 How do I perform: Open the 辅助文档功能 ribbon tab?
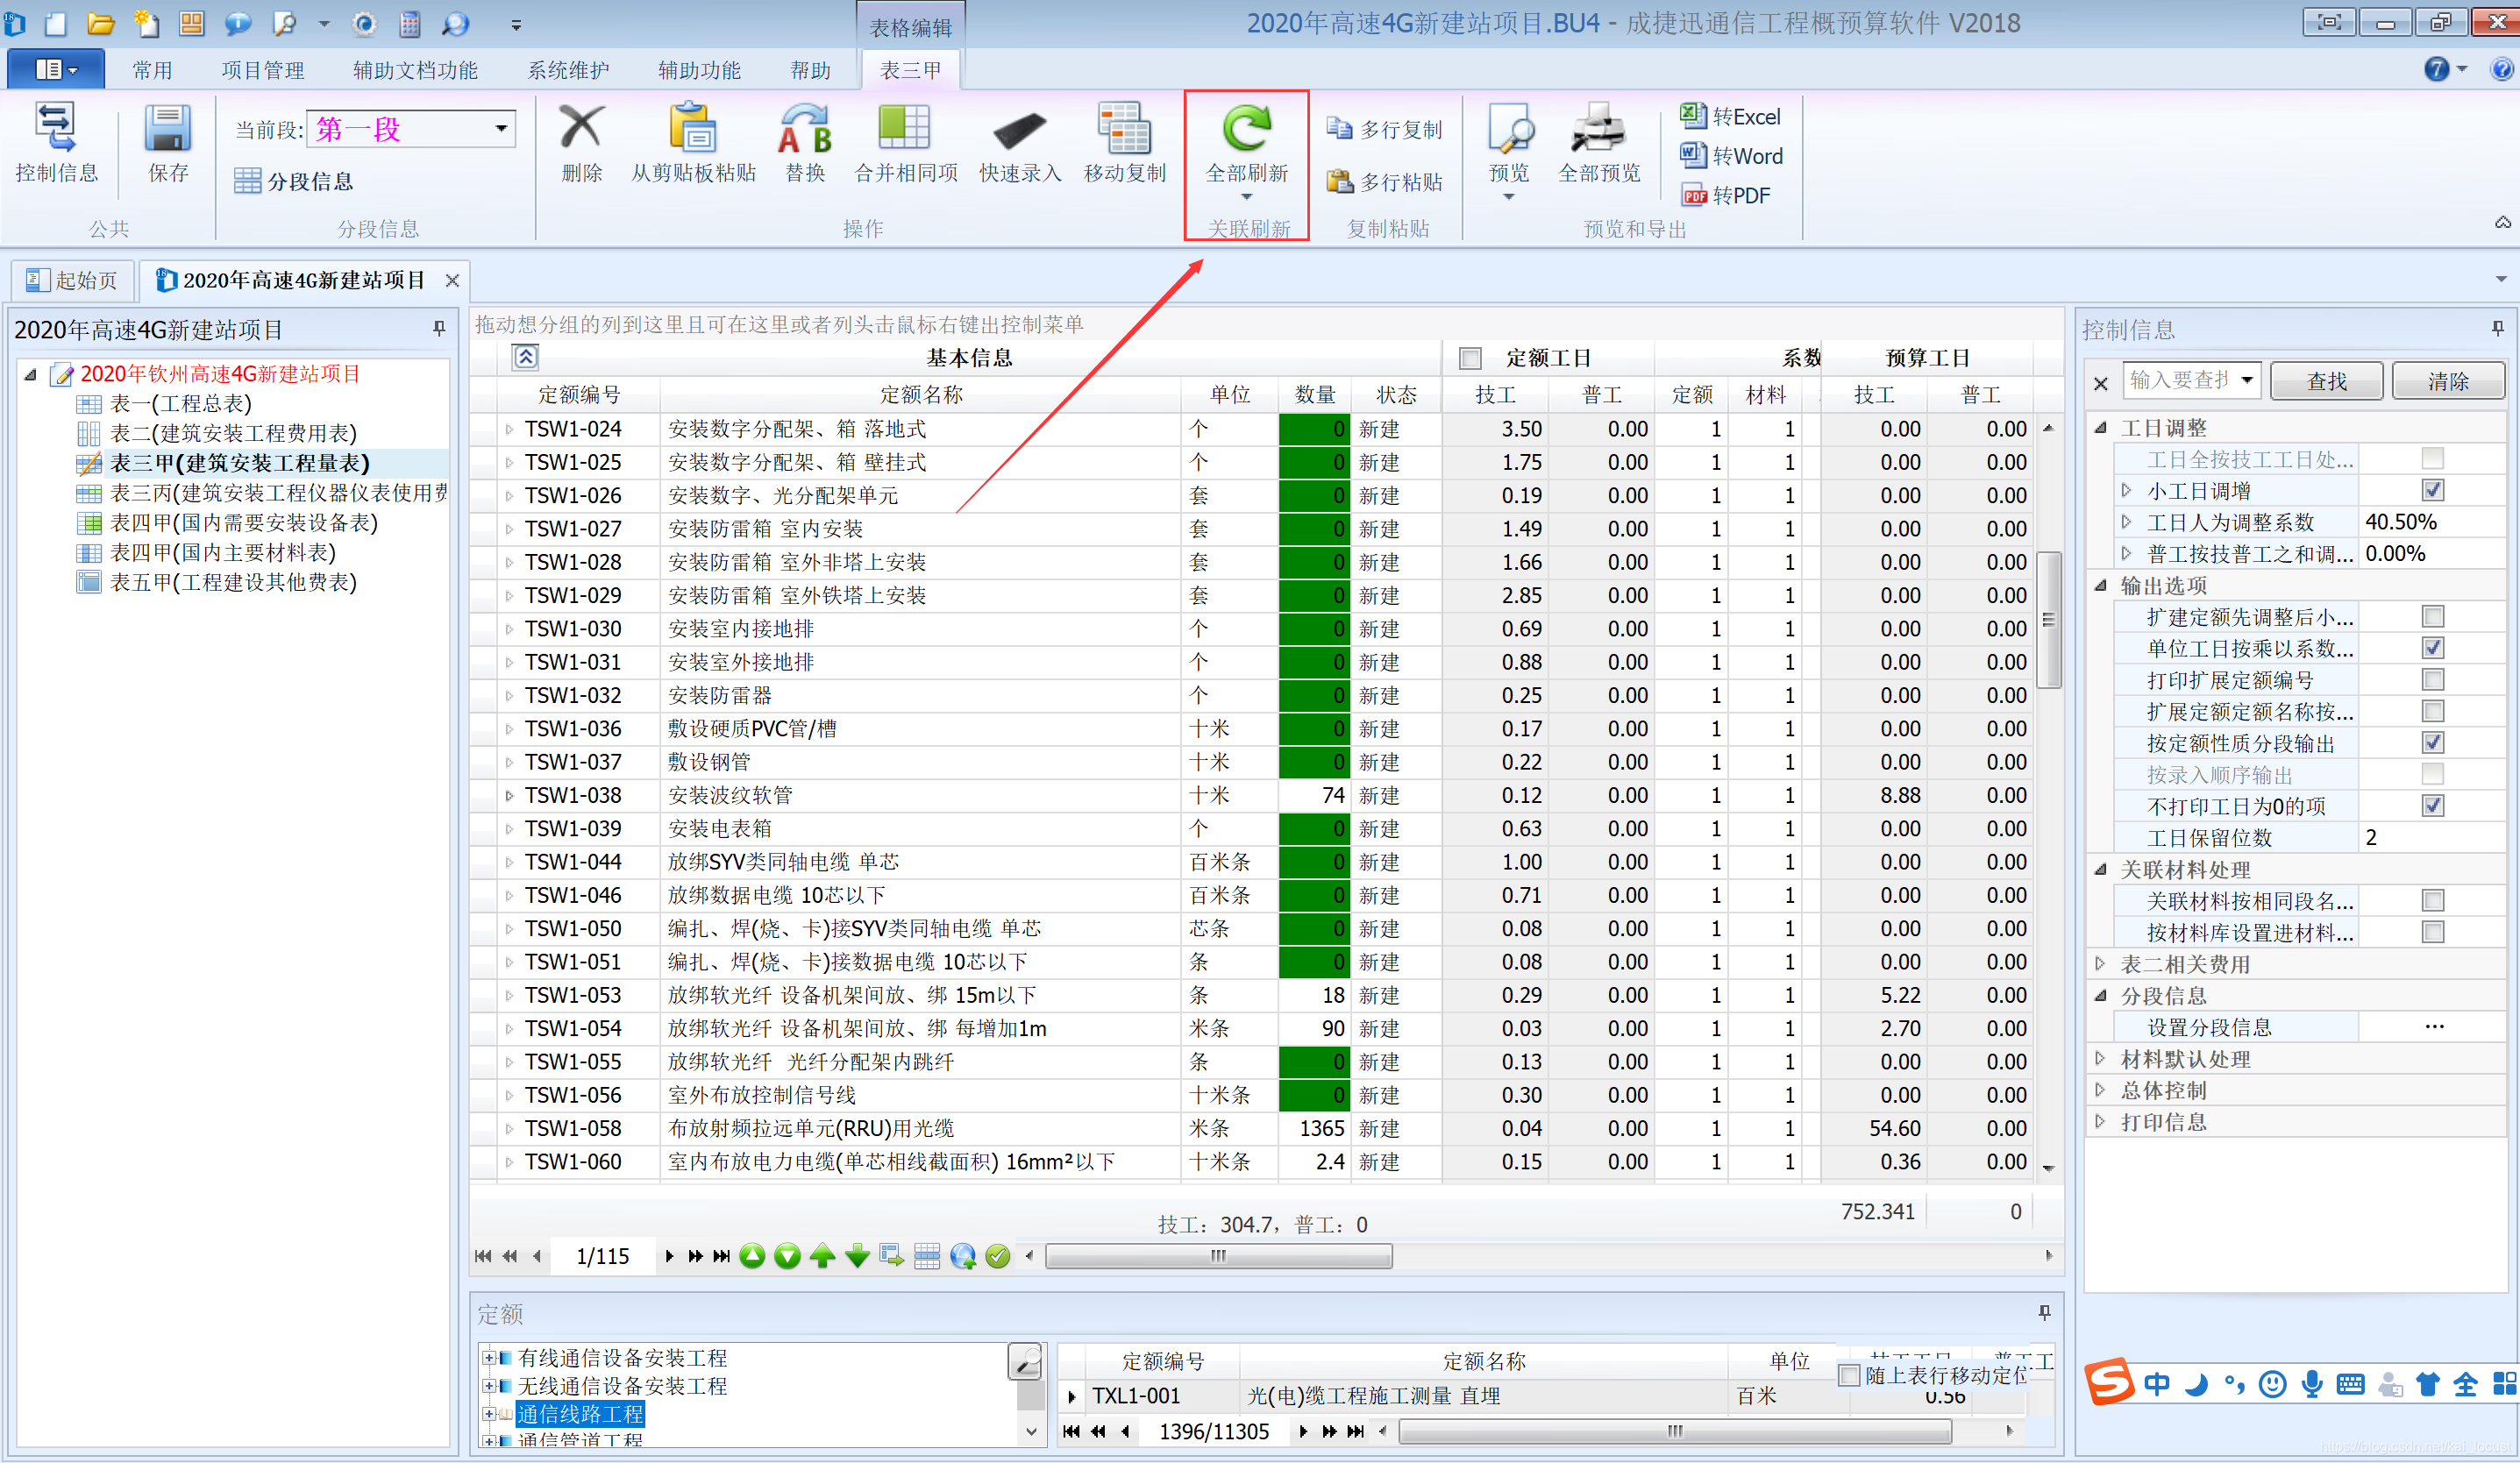tap(415, 70)
